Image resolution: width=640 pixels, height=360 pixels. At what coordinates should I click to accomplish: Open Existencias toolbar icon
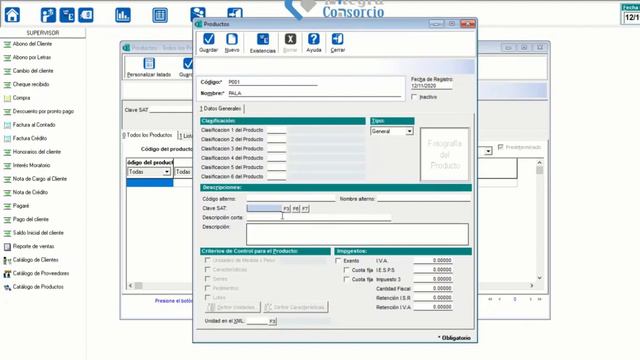coord(262,39)
